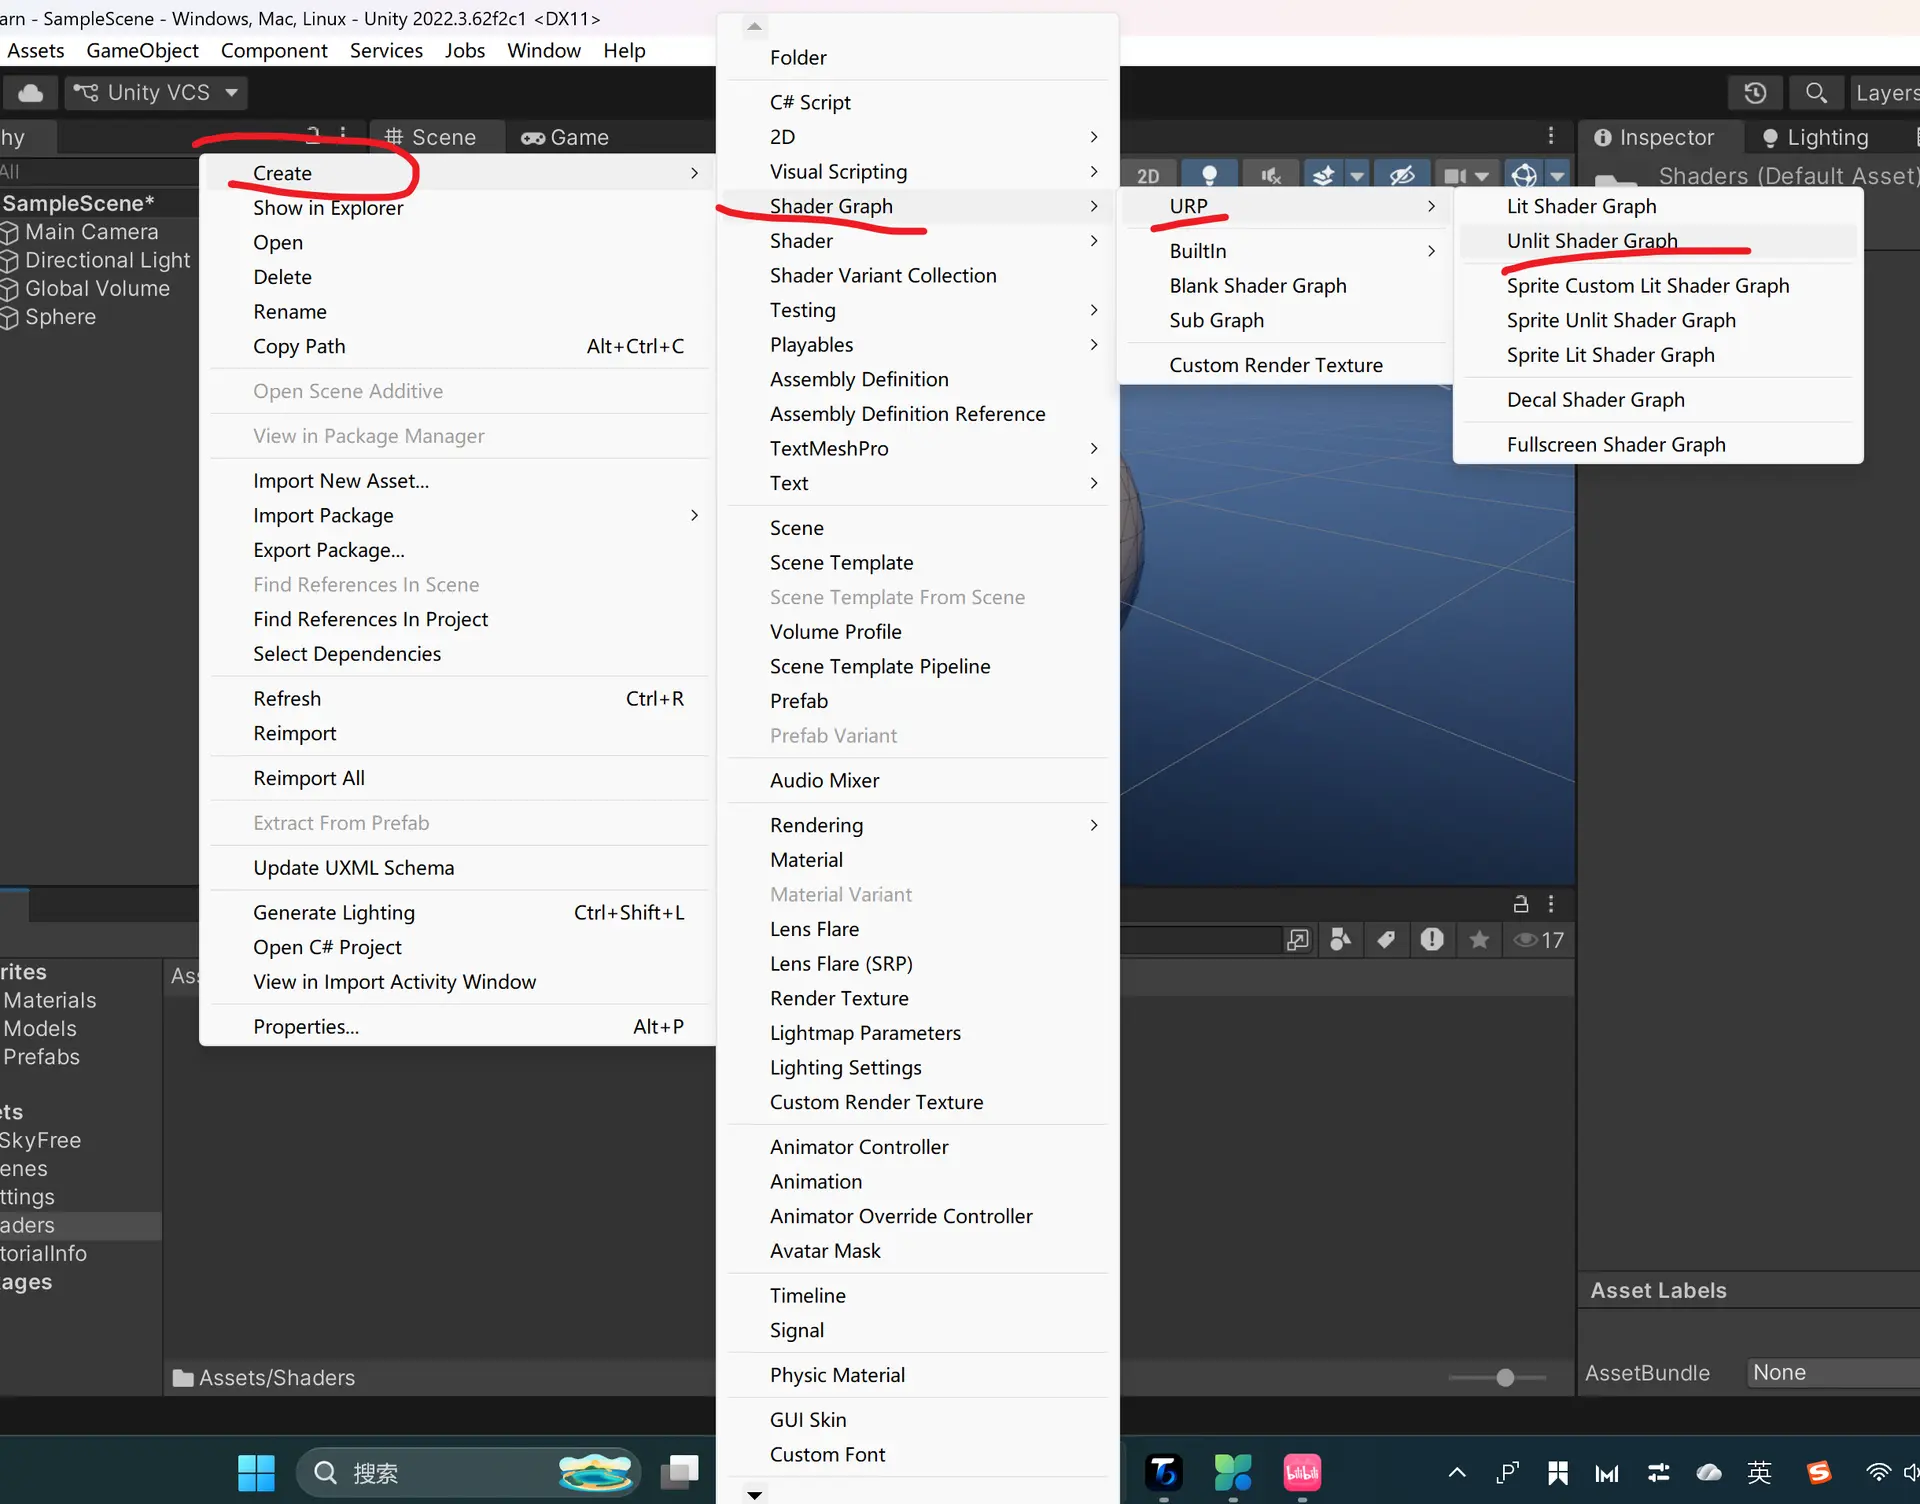Open Windows Start menu

[x=256, y=1472]
